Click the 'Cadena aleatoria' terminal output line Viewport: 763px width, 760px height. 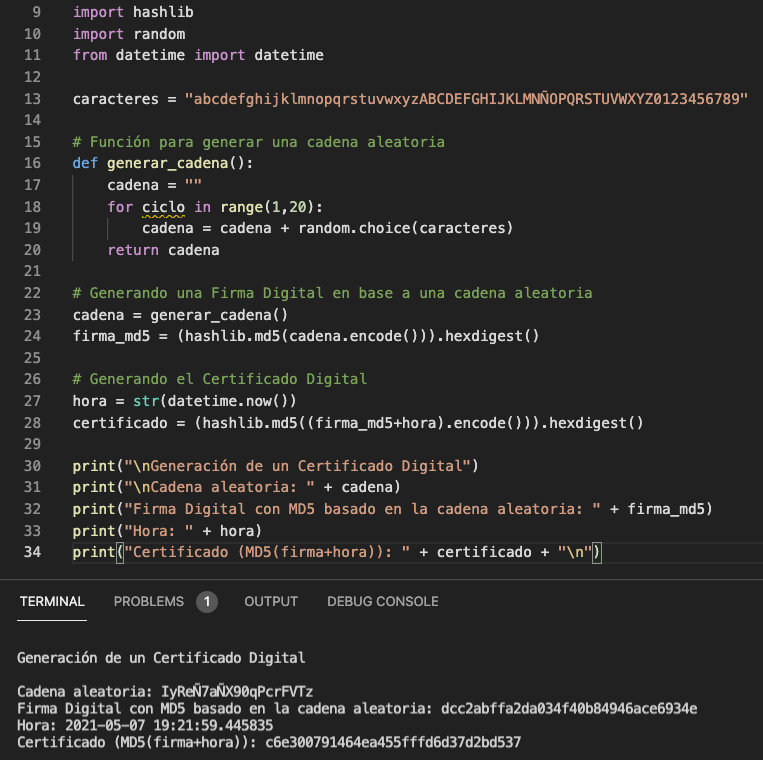pos(165,692)
